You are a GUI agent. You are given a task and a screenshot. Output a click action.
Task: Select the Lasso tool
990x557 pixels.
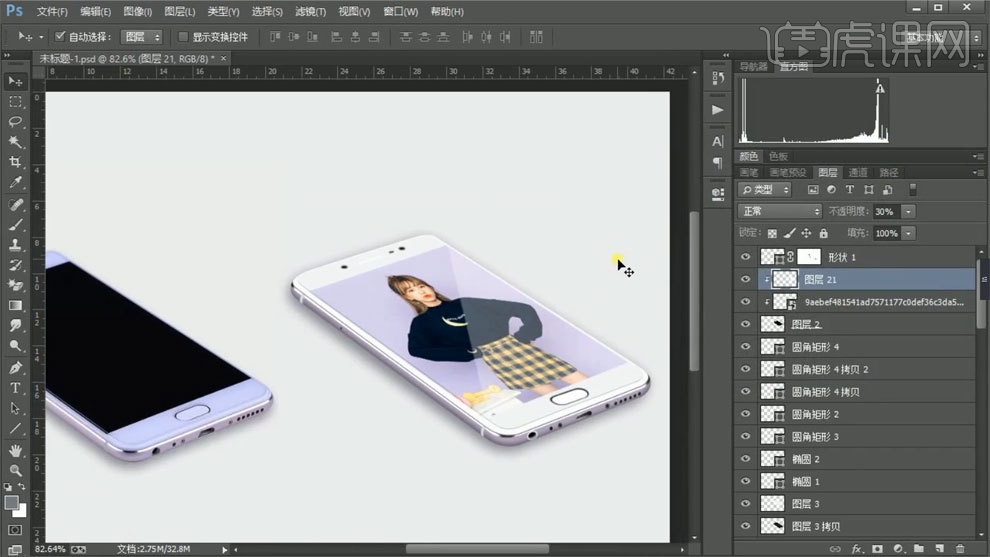[x=15, y=122]
